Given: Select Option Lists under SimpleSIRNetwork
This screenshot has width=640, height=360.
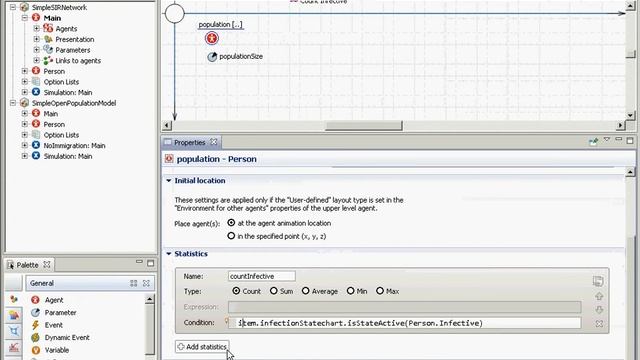Looking at the screenshot, I should pyautogui.click(x=61, y=82).
